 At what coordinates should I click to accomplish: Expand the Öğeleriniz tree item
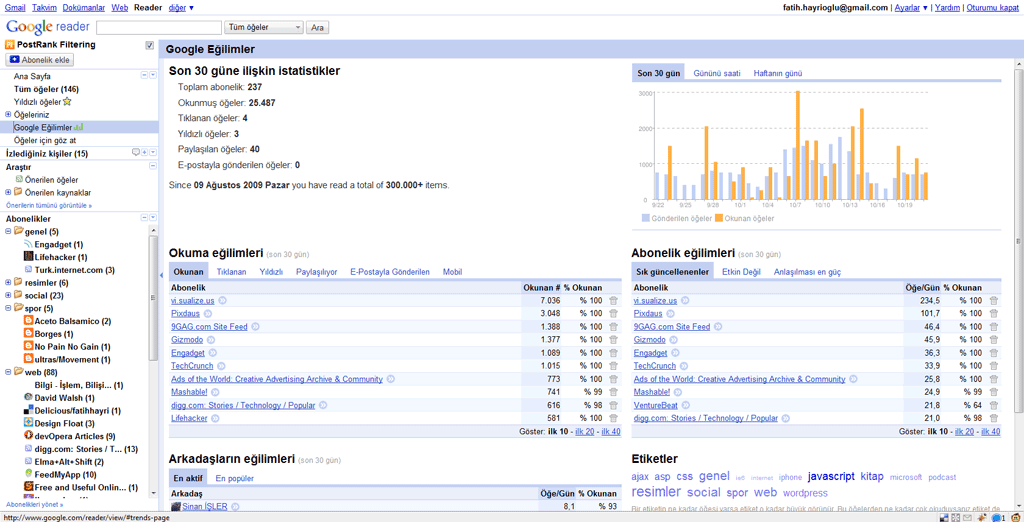(x=8, y=115)
